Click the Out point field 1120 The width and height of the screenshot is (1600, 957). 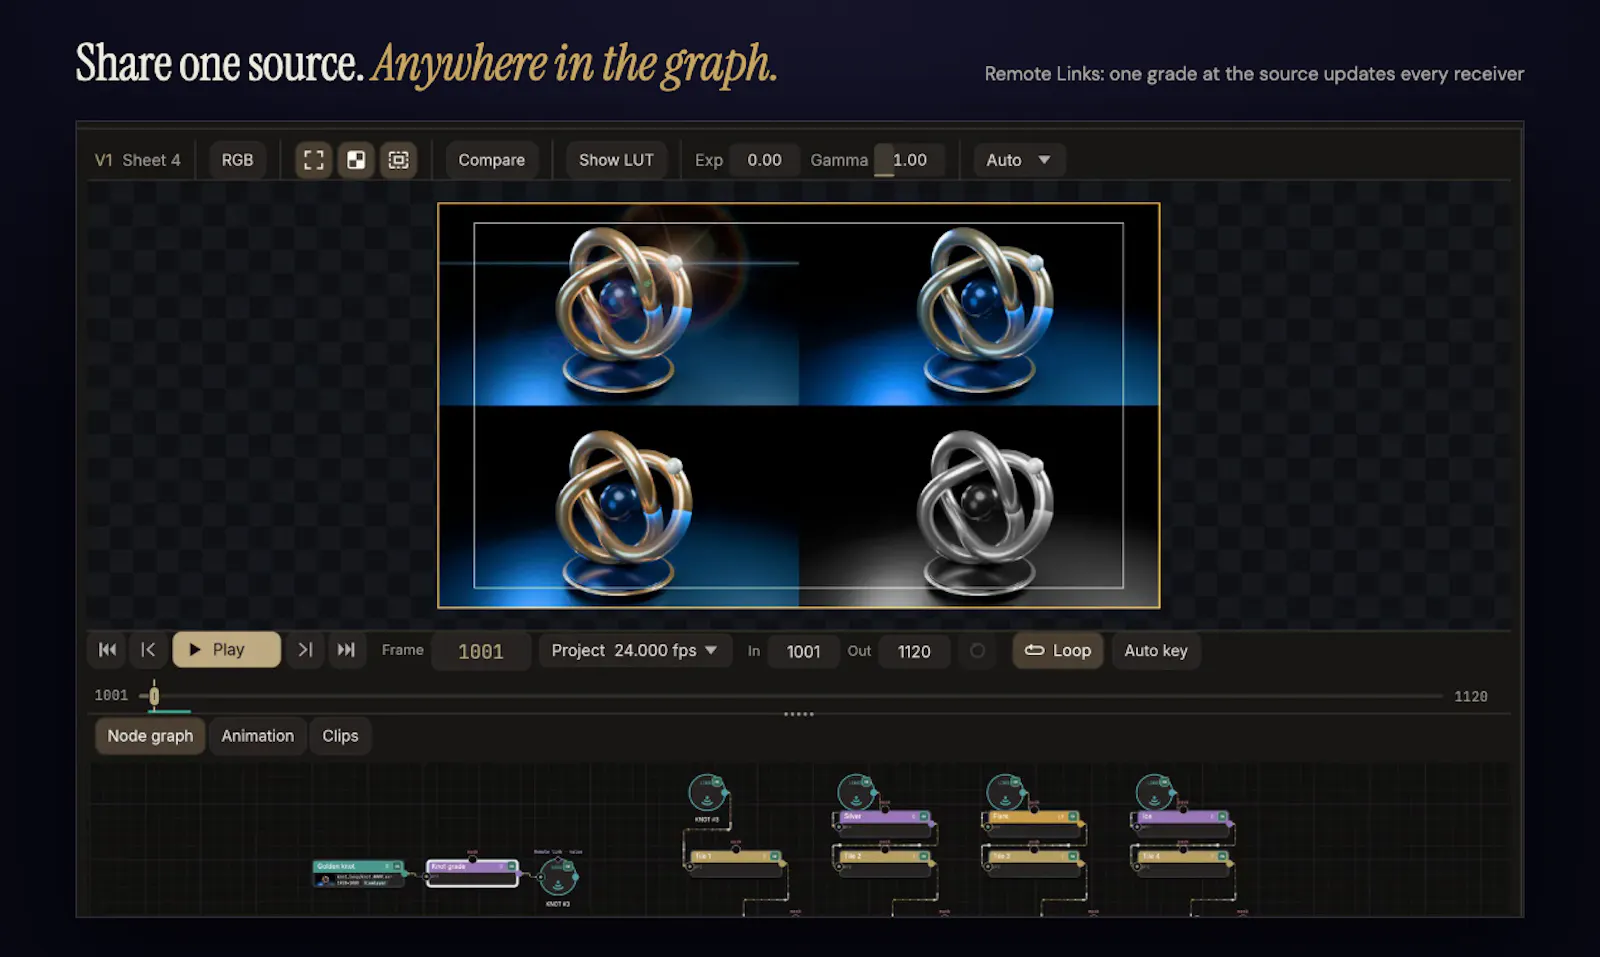tap(914, 651)
